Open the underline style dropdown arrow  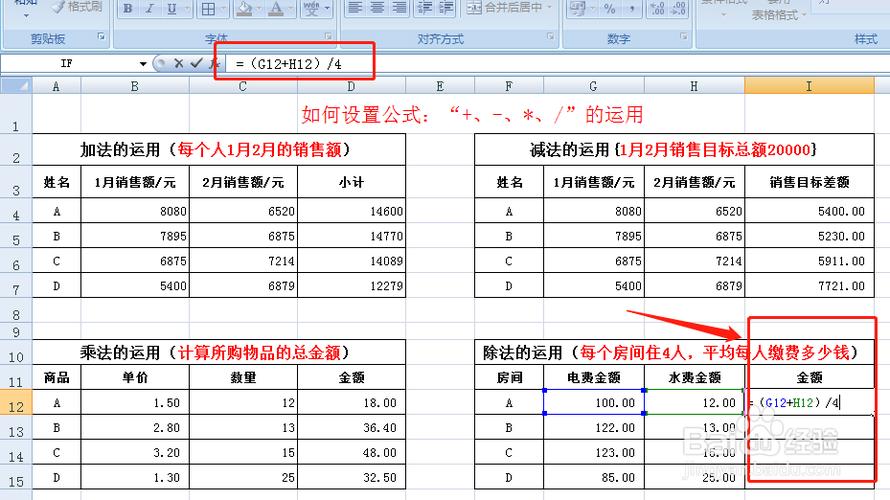[x=187, y=8]
